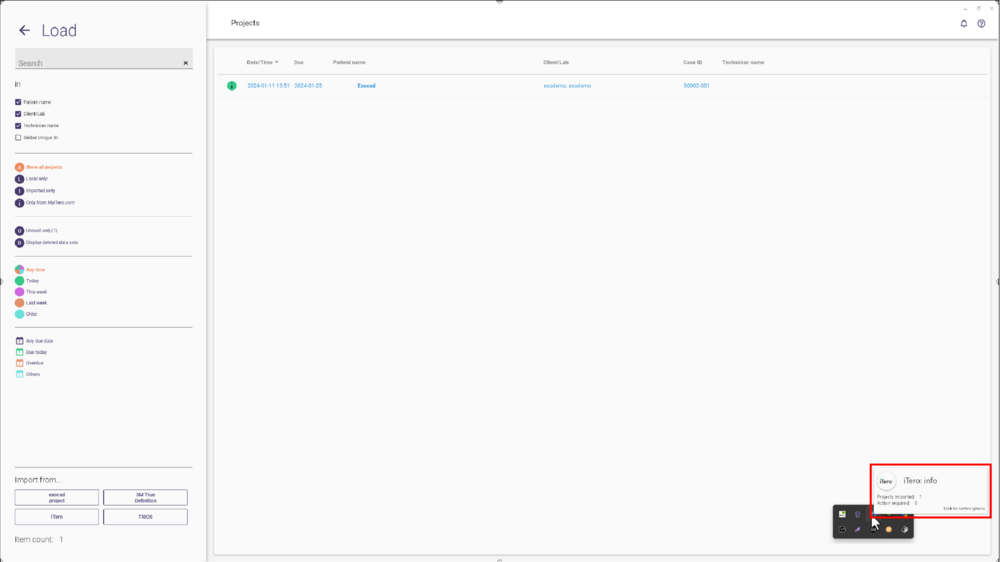Select the Any due date calendar filter
The width and height of the screenshot is (1000, 562).
34,341
